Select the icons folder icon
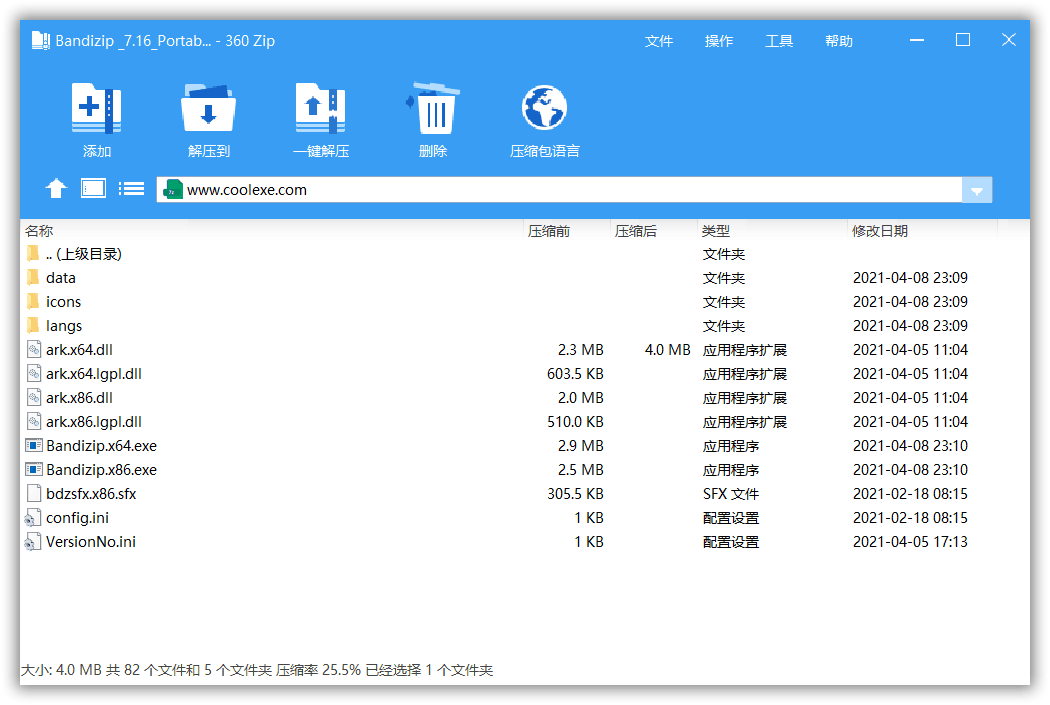This screenshot has height=705, width=1050. (33, 301)
